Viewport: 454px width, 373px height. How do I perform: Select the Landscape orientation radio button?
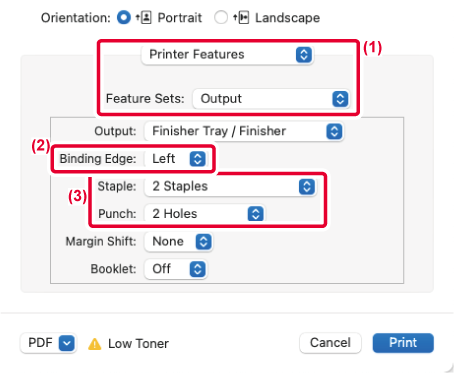[221, 17]
